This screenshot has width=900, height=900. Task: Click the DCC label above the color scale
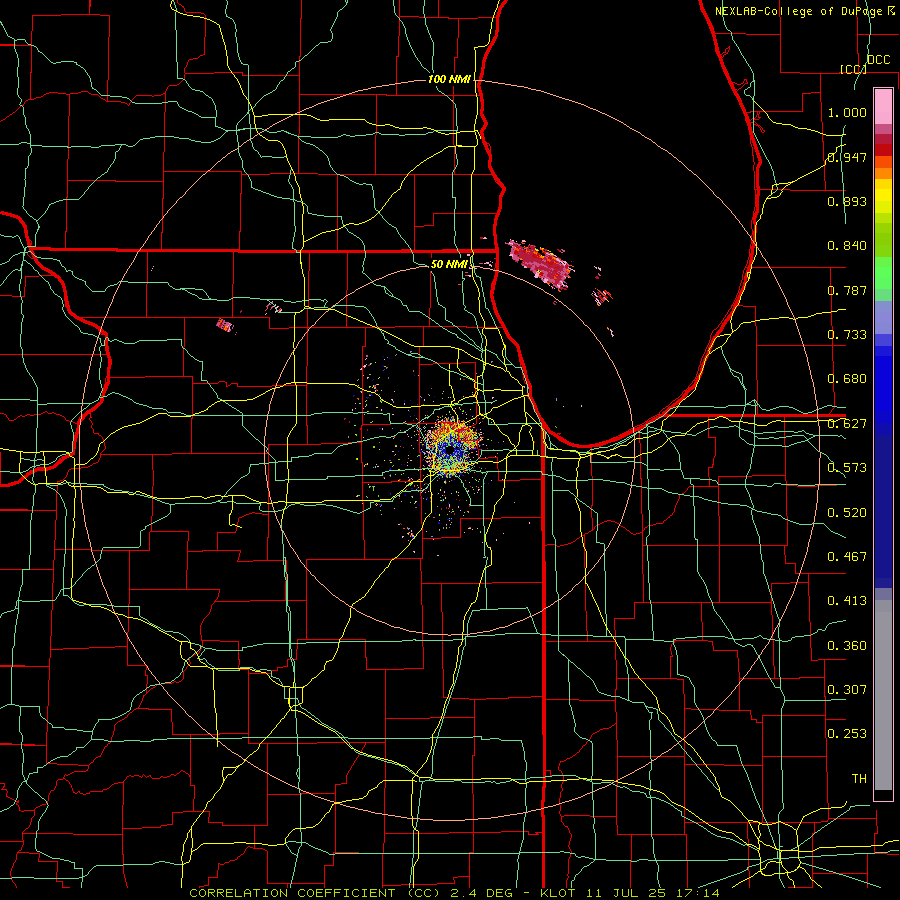tap(878, 60)
